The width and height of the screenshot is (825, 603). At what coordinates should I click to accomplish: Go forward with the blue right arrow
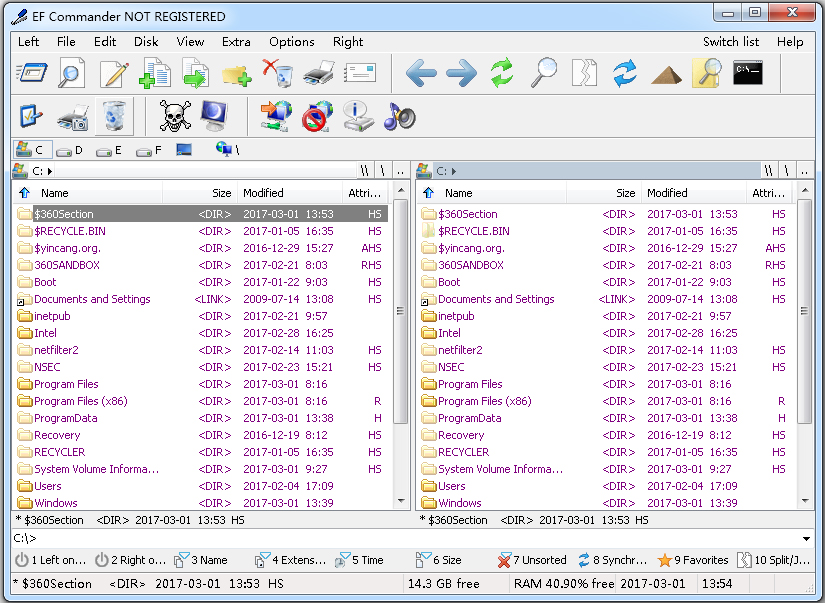(461, 73)
